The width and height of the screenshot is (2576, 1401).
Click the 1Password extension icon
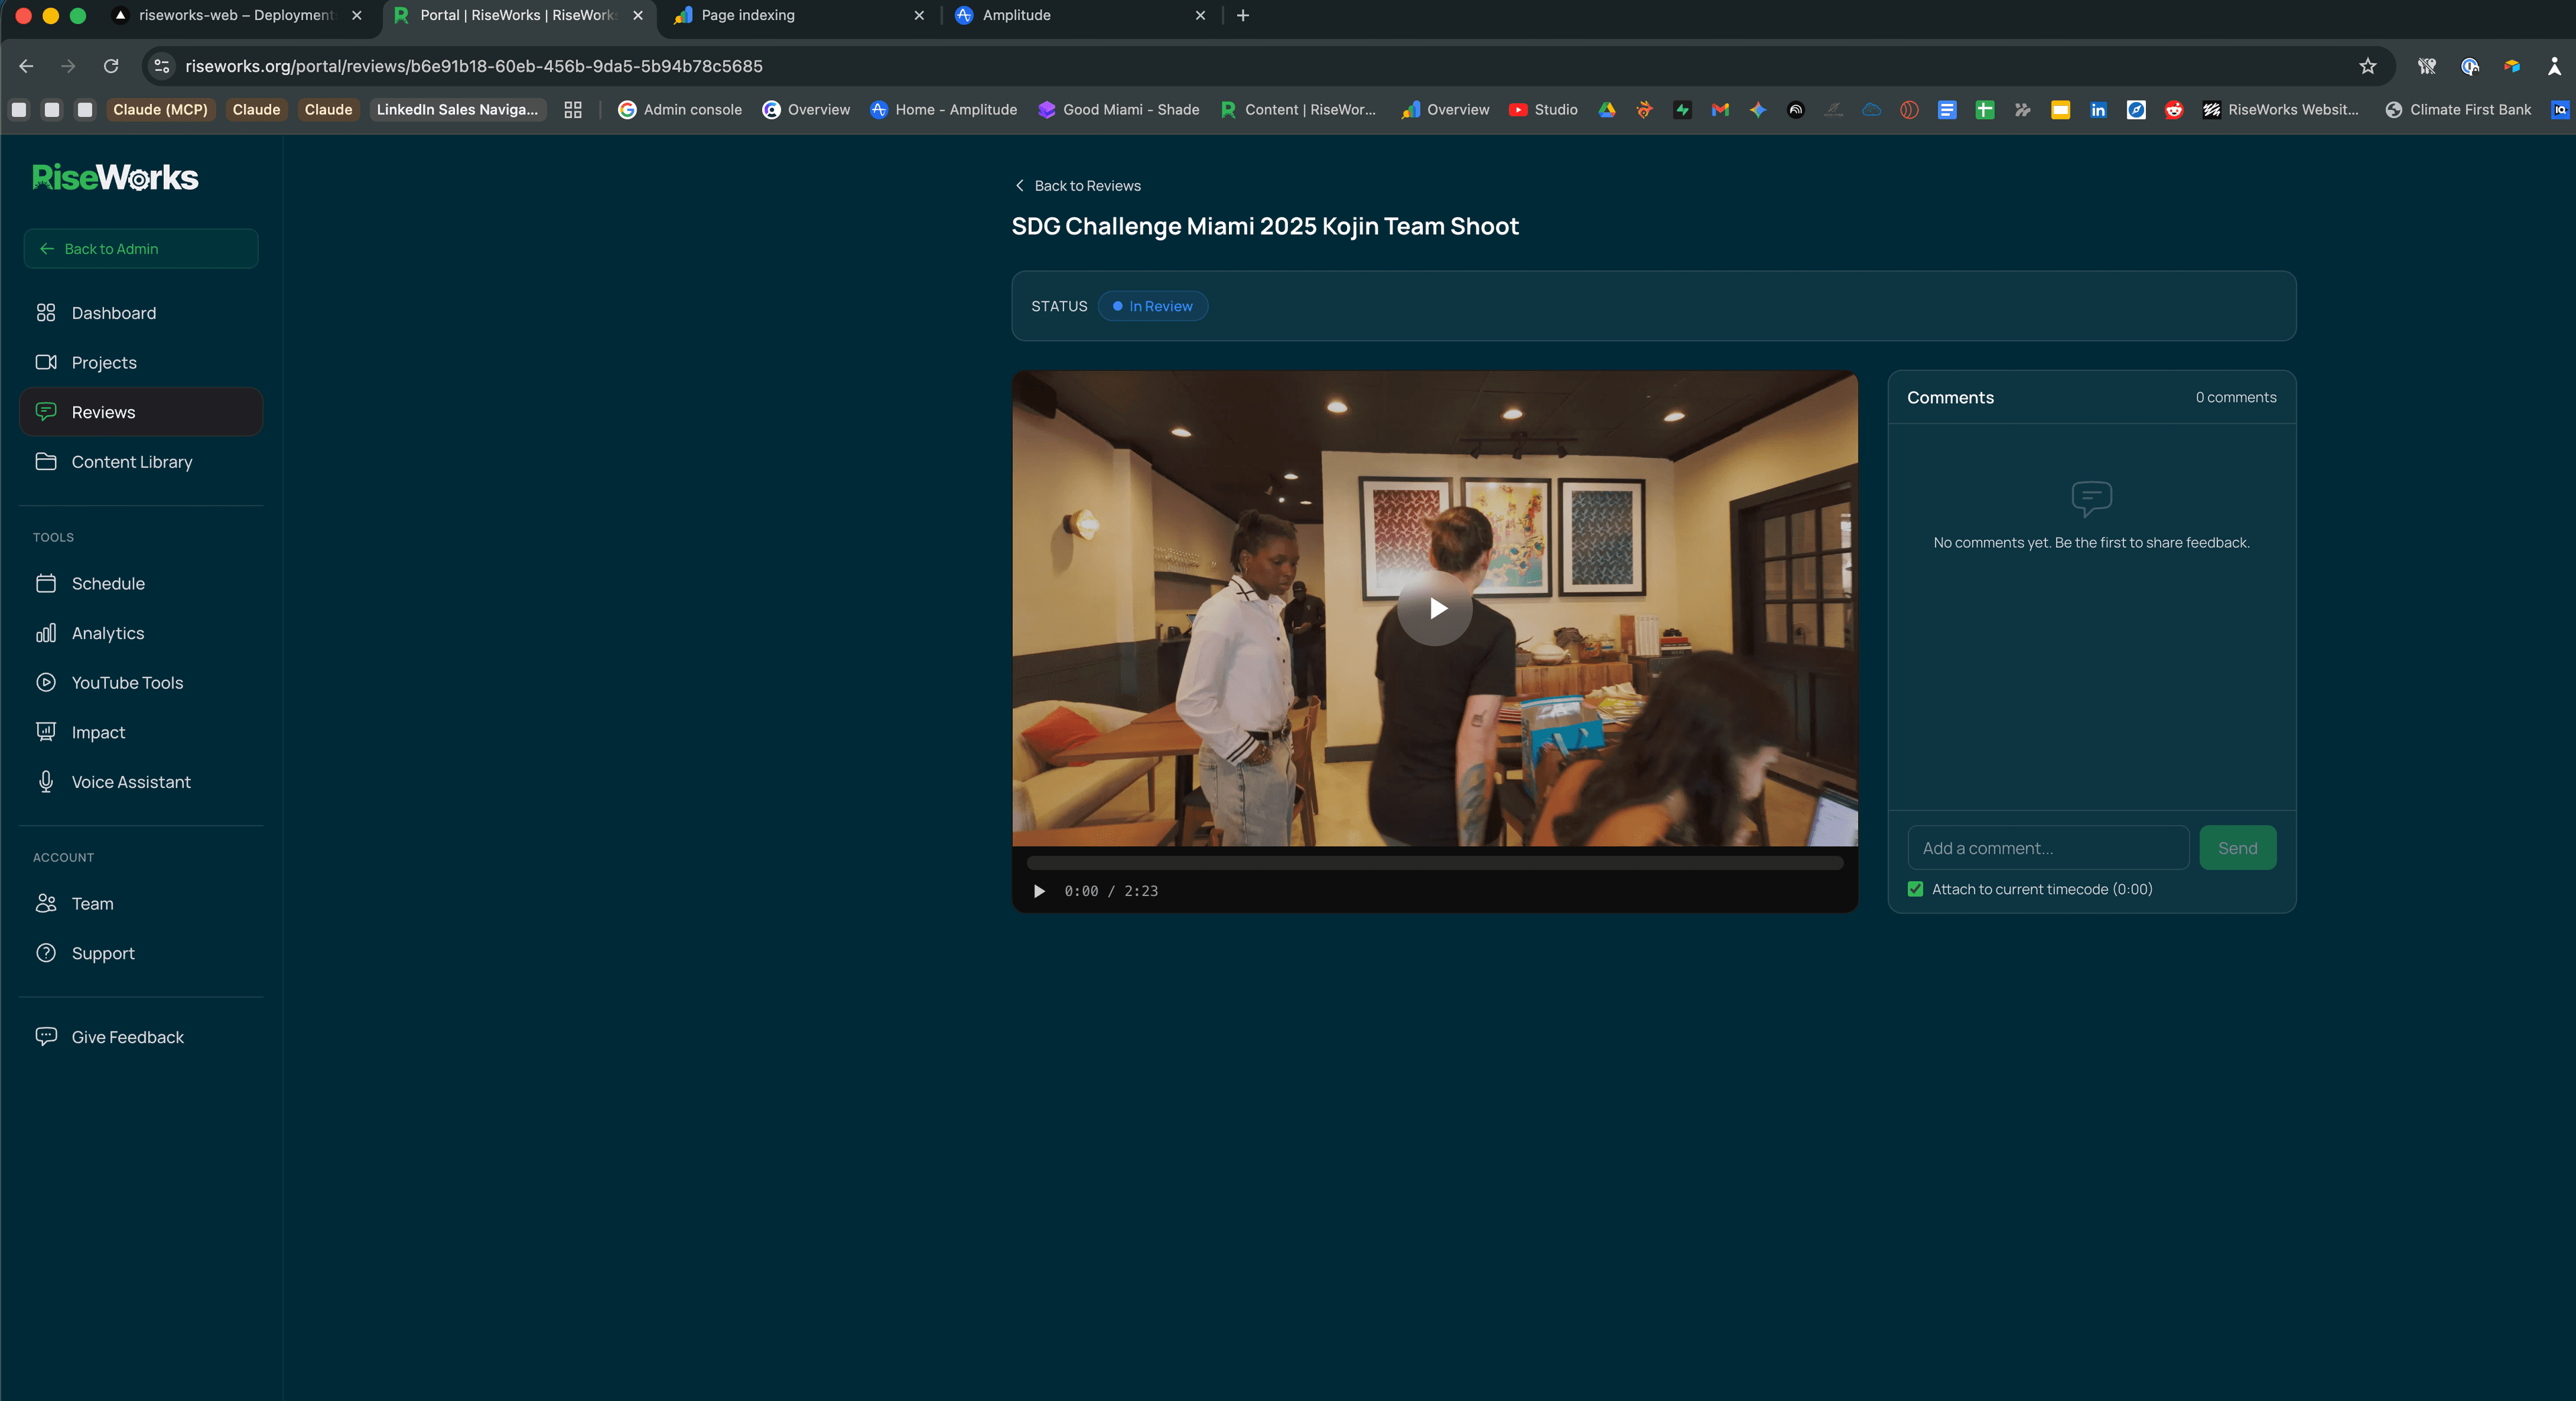coord(2470,66)
